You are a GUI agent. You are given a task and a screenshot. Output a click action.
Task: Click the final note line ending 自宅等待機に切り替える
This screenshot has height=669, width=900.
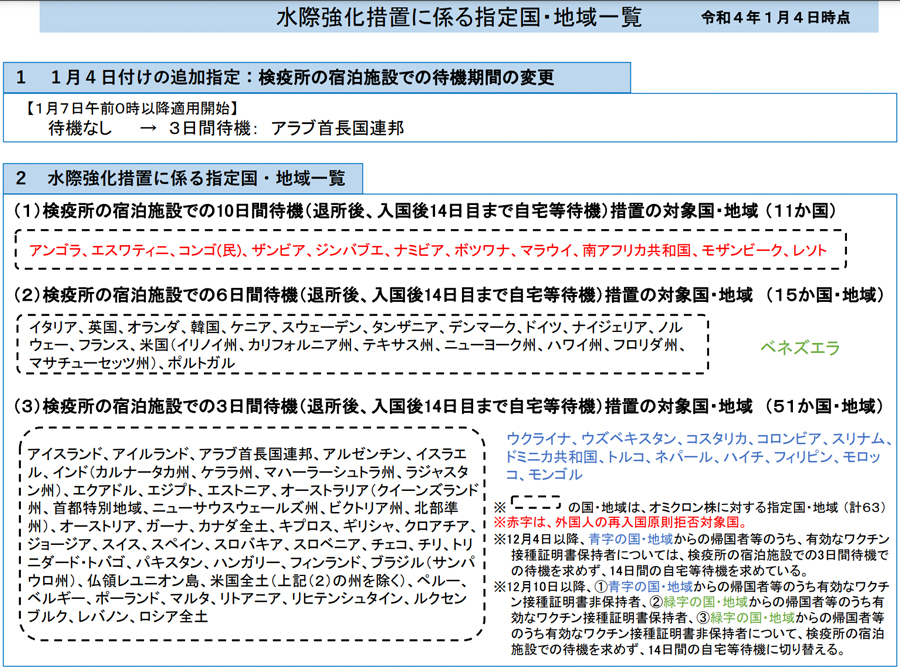(678, 649)
